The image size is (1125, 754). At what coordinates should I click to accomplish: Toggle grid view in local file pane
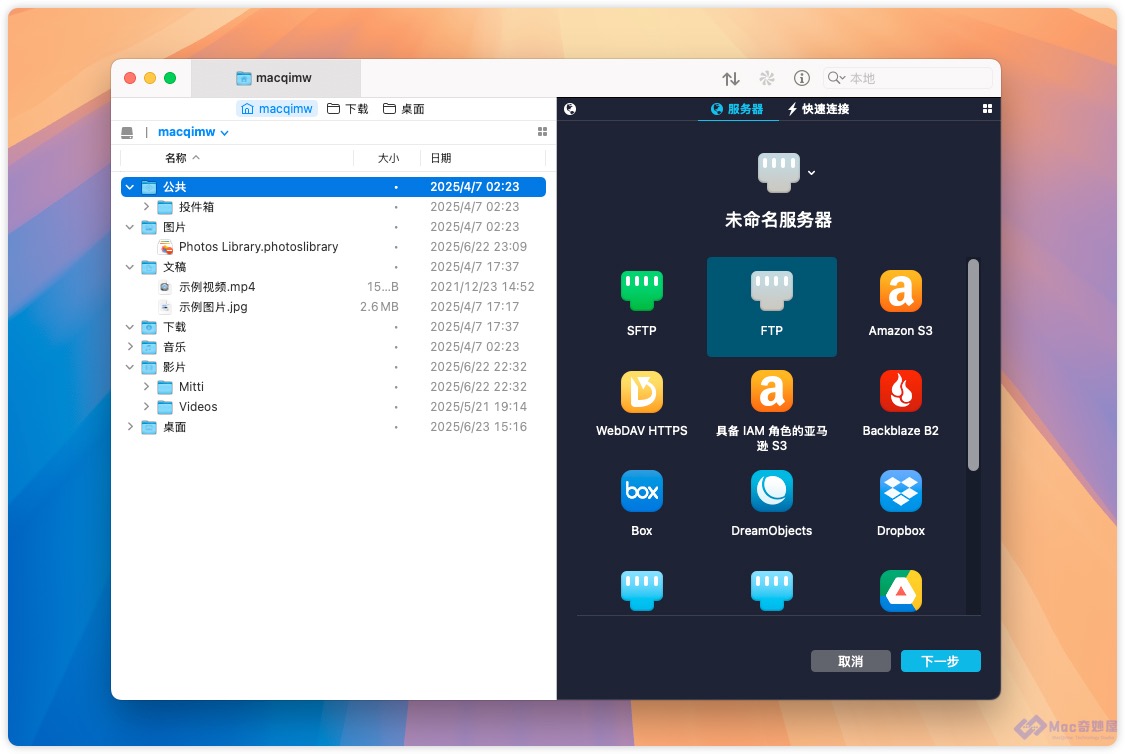tap(542, 132)
